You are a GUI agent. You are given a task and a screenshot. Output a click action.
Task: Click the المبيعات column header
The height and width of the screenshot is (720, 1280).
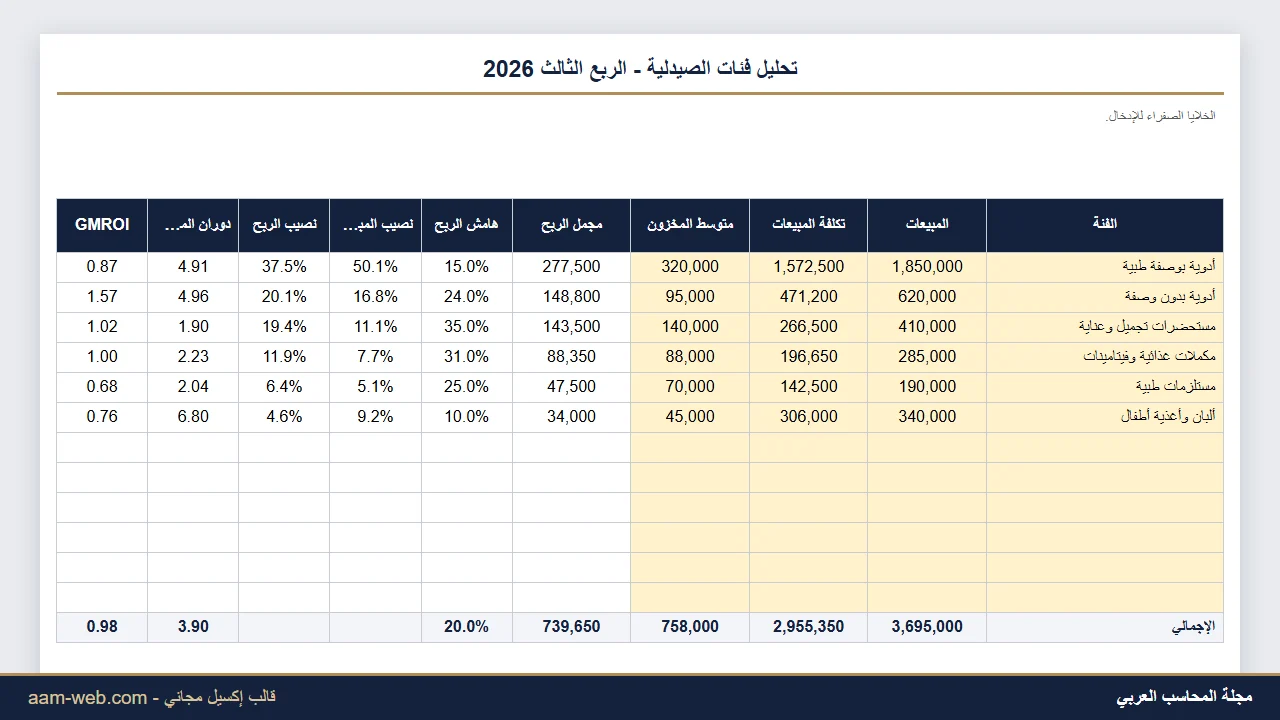click(927, 225)
